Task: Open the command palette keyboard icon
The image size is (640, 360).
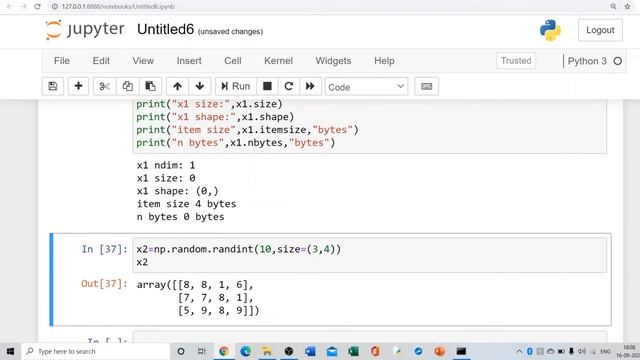Action: click(427, 86)
